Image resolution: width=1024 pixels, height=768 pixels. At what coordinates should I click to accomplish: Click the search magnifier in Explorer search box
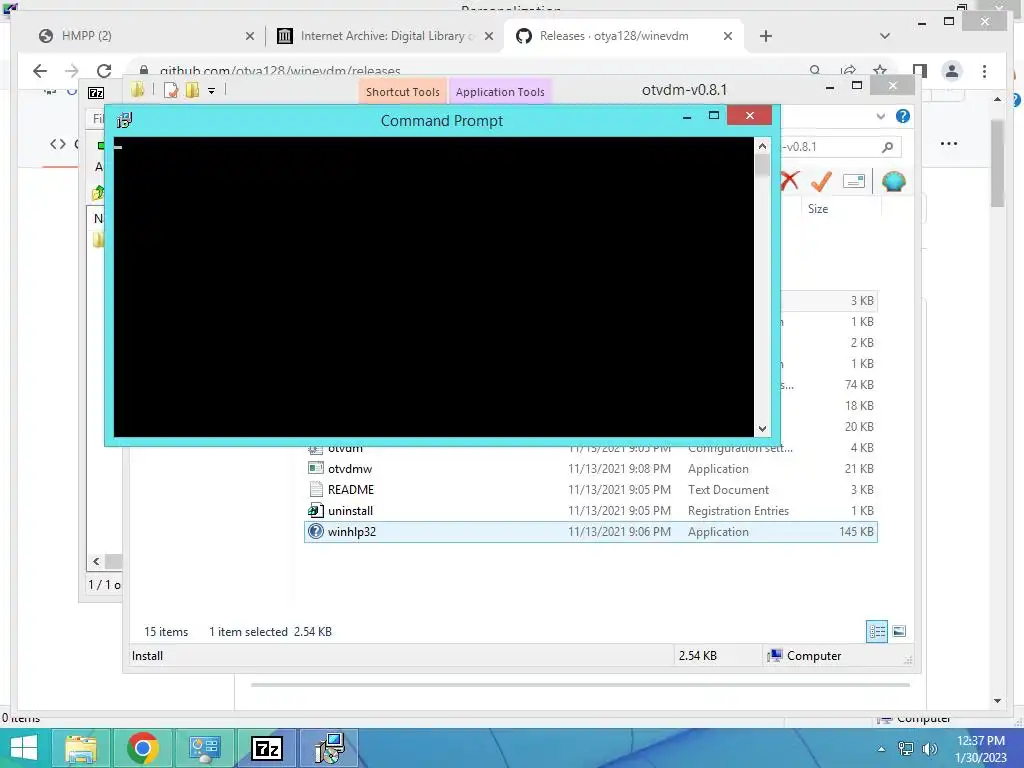(x=887, y=147)
